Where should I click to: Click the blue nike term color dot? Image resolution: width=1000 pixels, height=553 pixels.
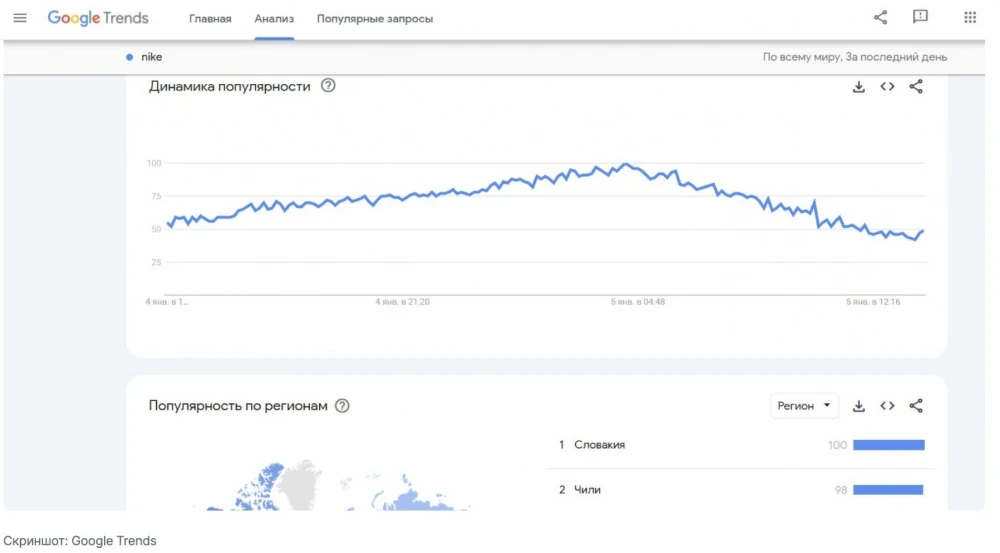130,57
